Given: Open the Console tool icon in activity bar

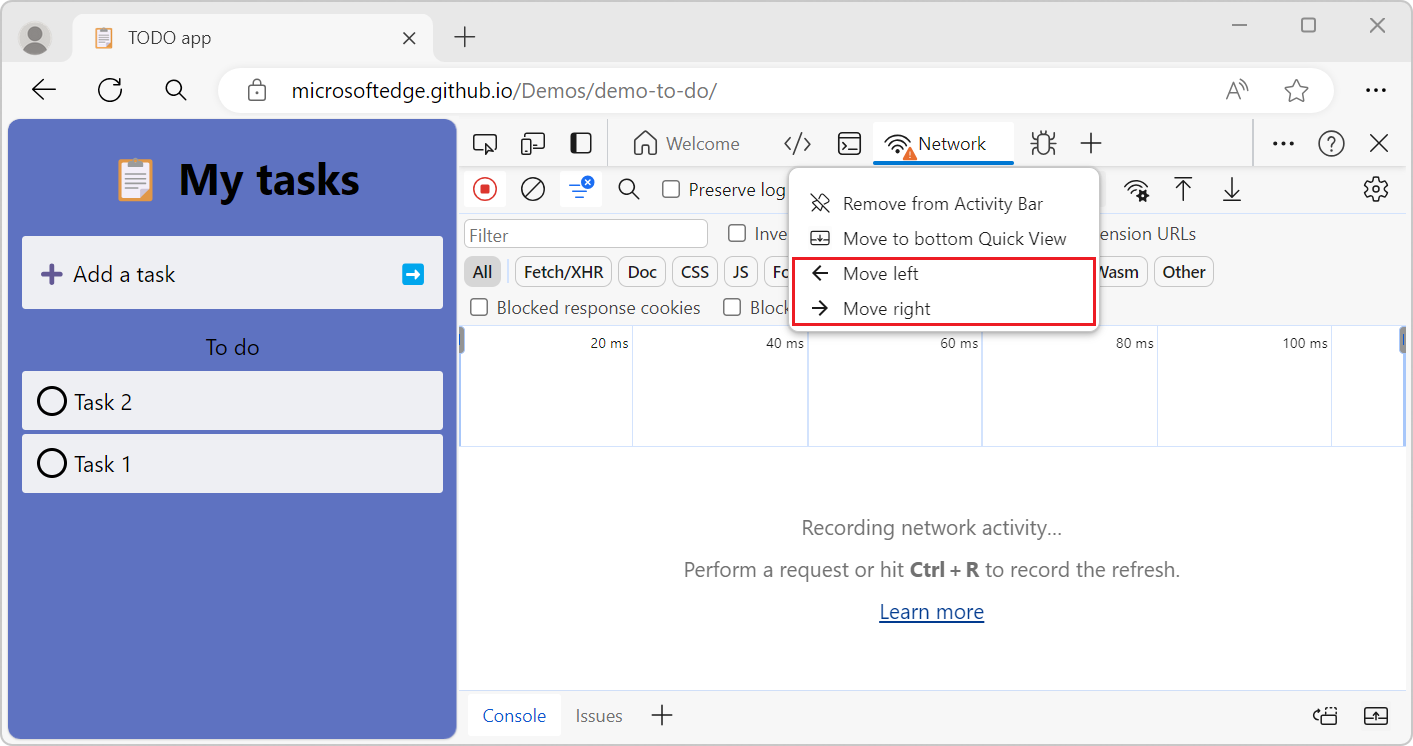Looking at the screenshot, I should pyautogui.click(x=849, y=144).
